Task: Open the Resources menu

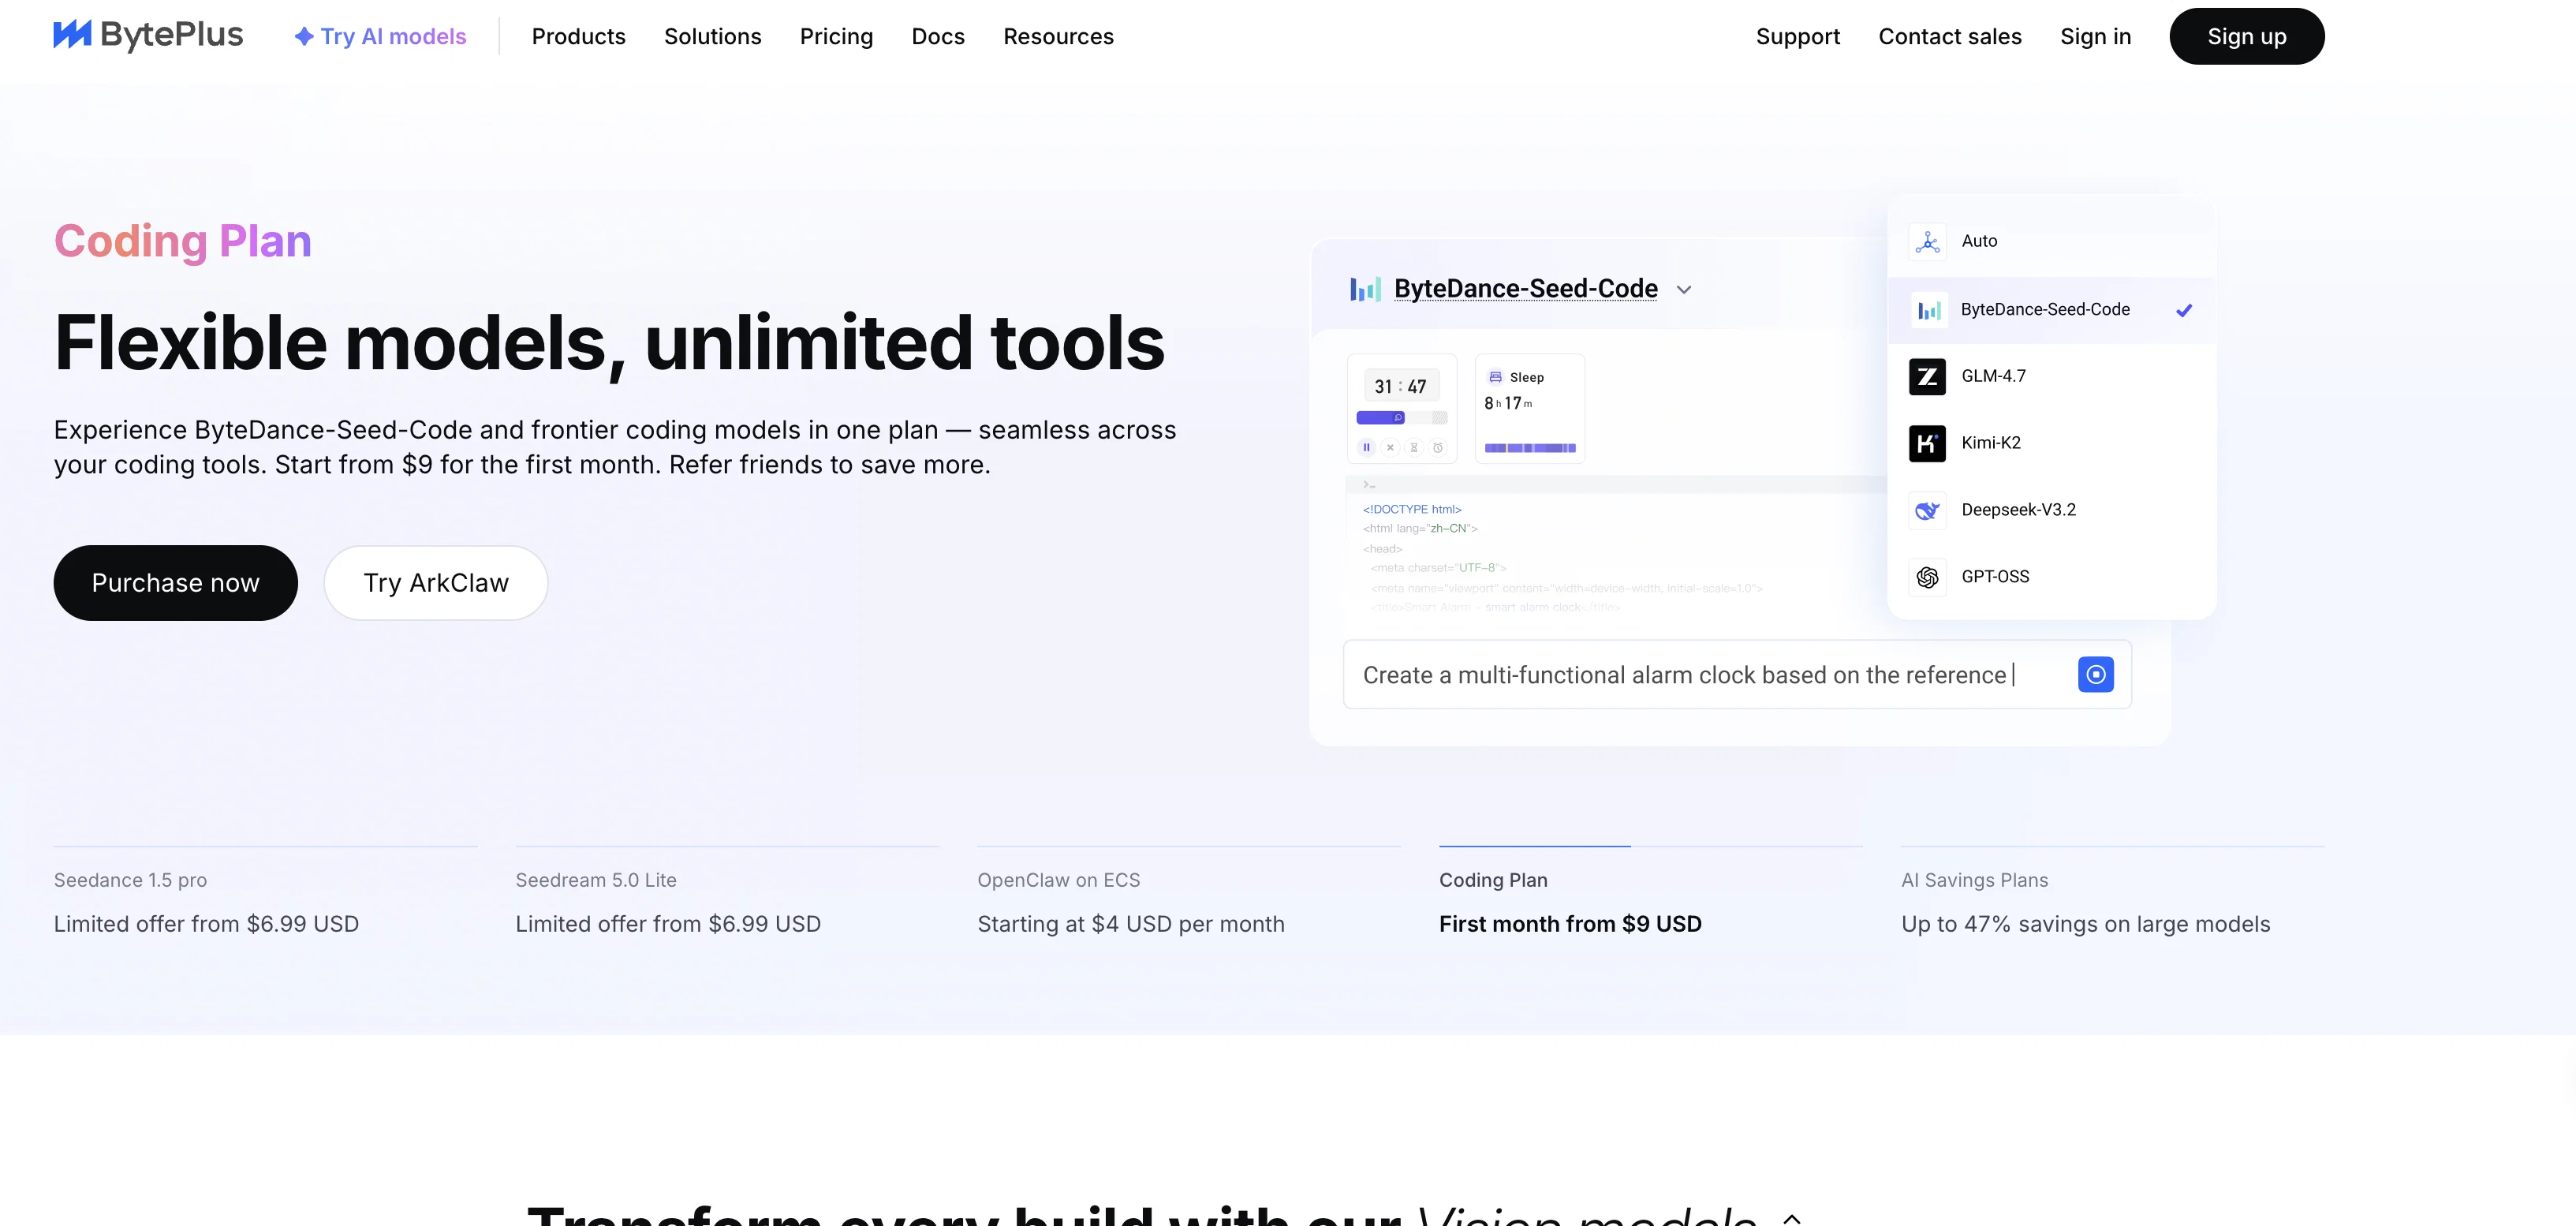Action: tap(1058, 36)
